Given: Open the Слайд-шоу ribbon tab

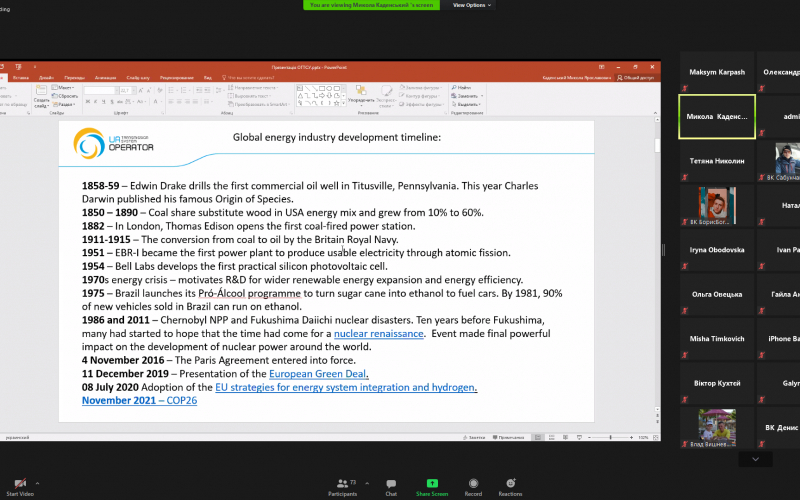Looking at the screenshot, I should [x=138, y=78].
